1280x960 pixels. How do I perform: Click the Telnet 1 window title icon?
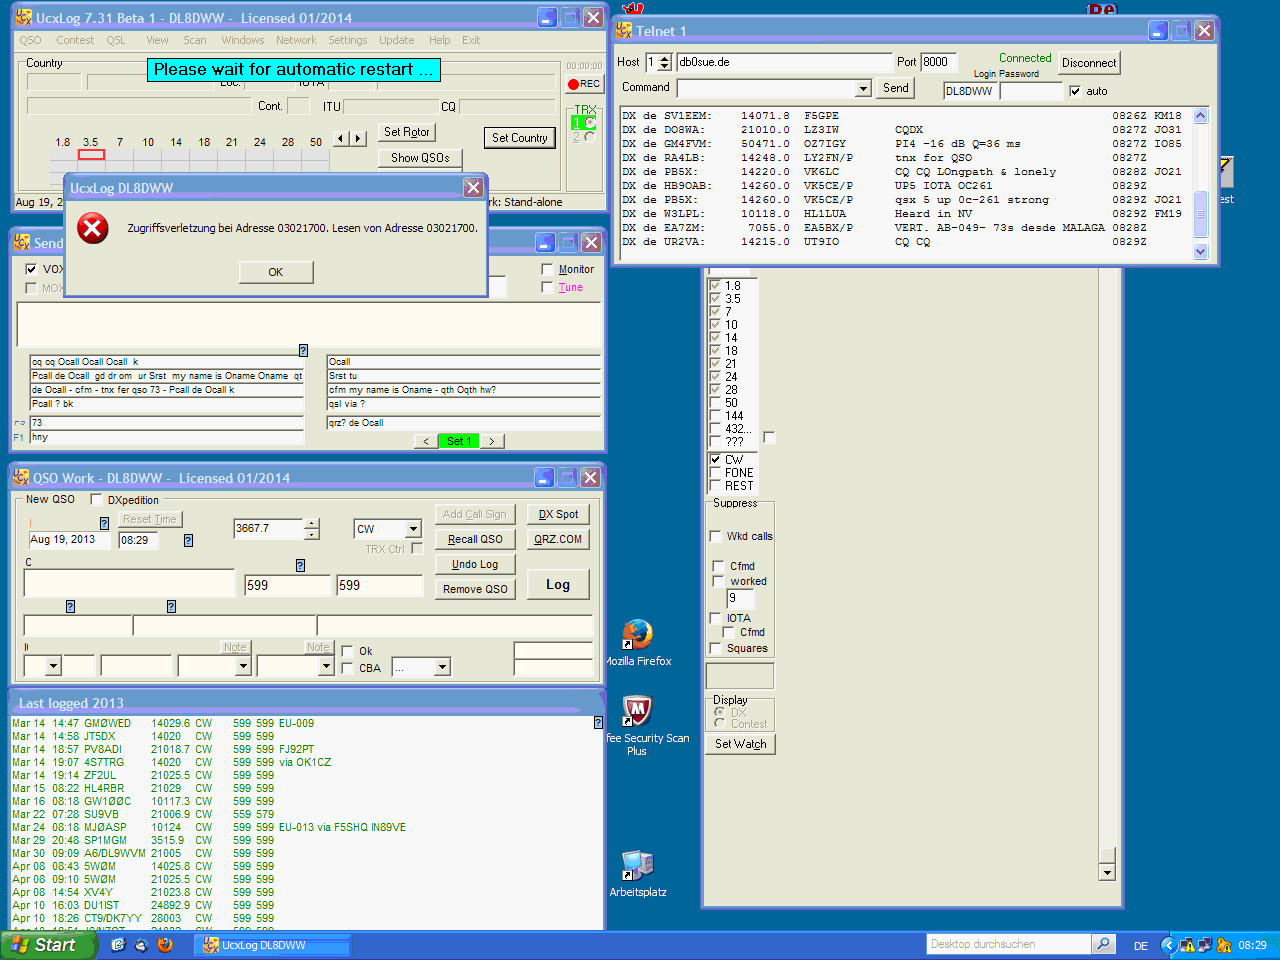(x=624, y=31)
